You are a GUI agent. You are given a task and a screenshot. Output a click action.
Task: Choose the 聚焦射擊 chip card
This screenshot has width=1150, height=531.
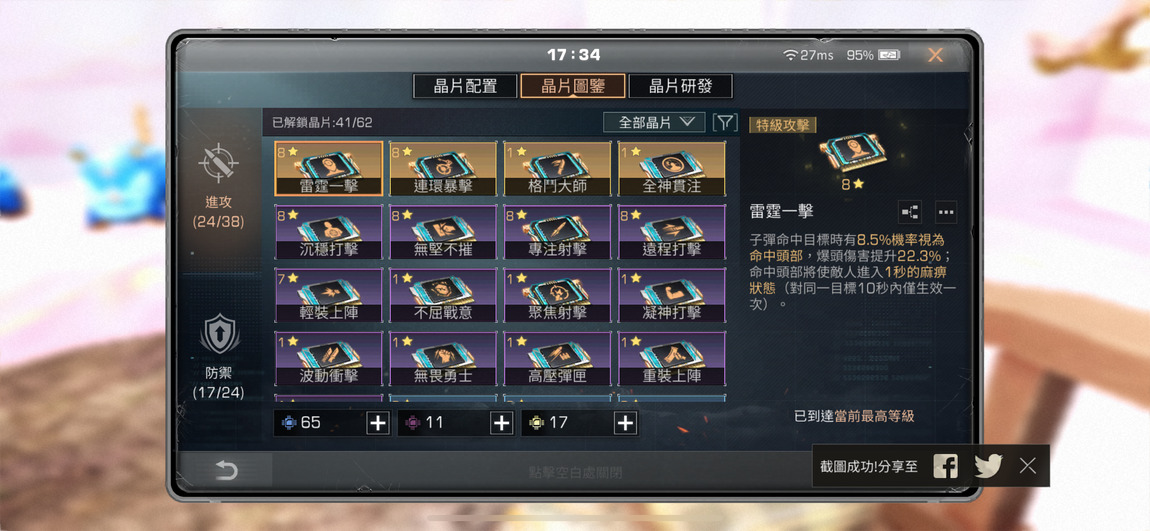[x=557, y=296]
